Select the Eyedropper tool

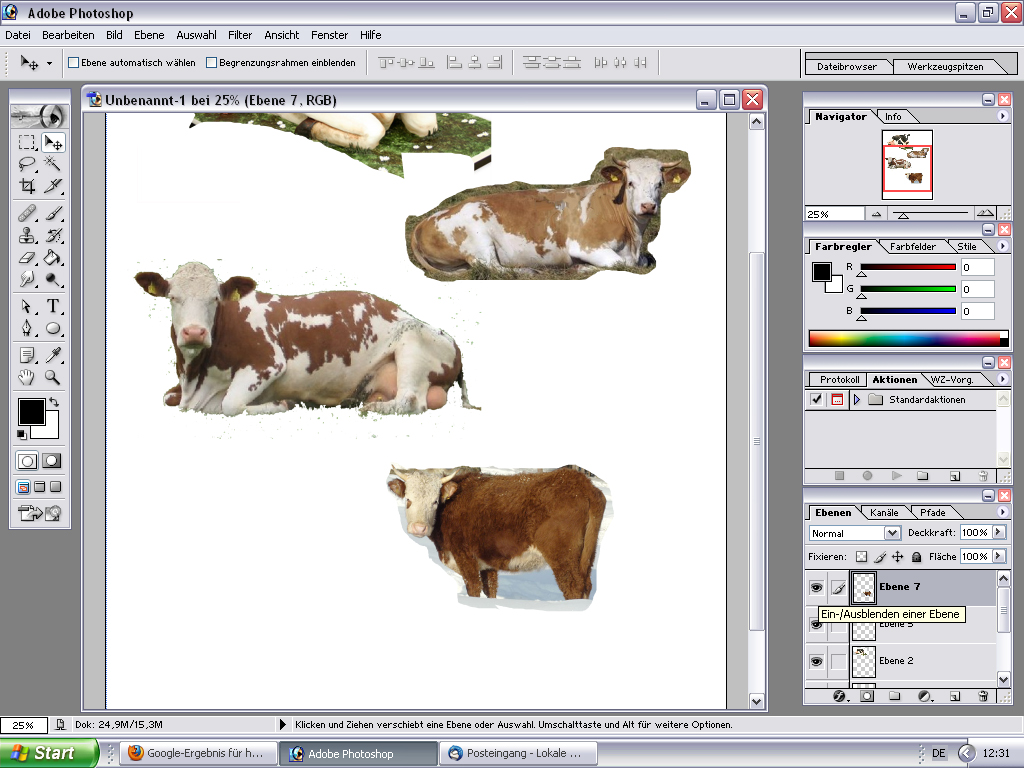pos(52,355)
